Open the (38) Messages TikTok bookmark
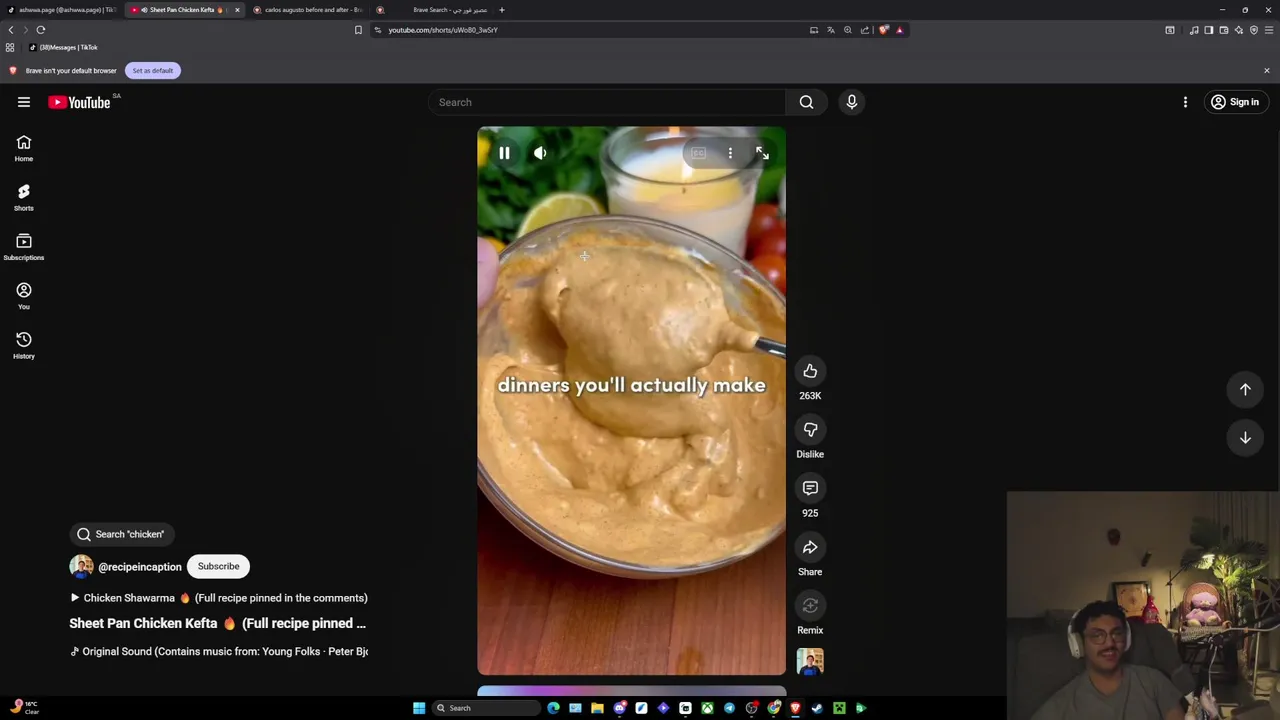Viewport: 1280px width, 720px height. pos(63,47)
